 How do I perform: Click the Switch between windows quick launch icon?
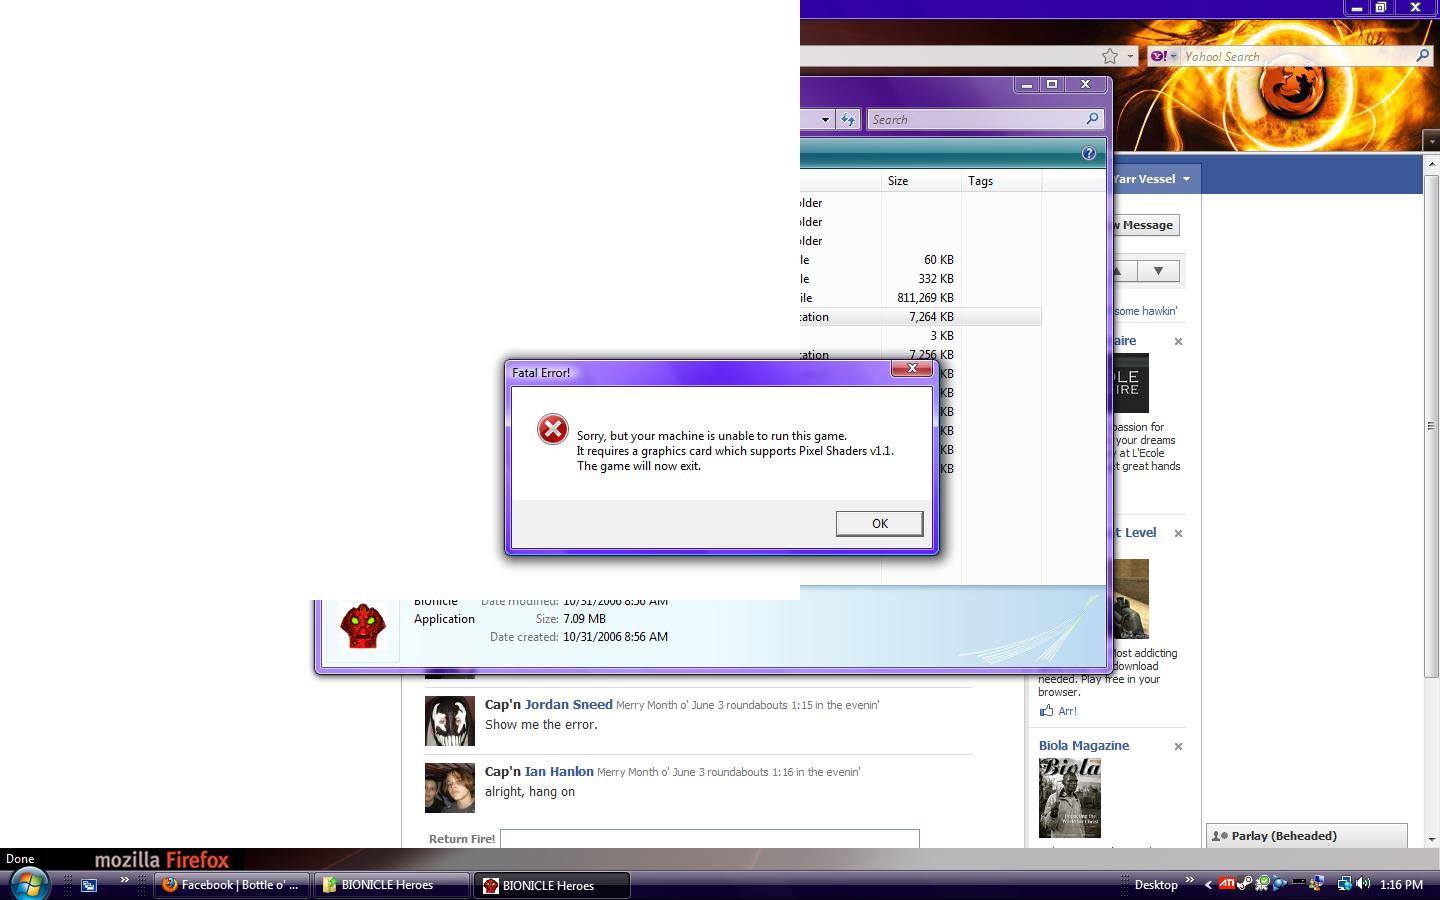(89, 885)
